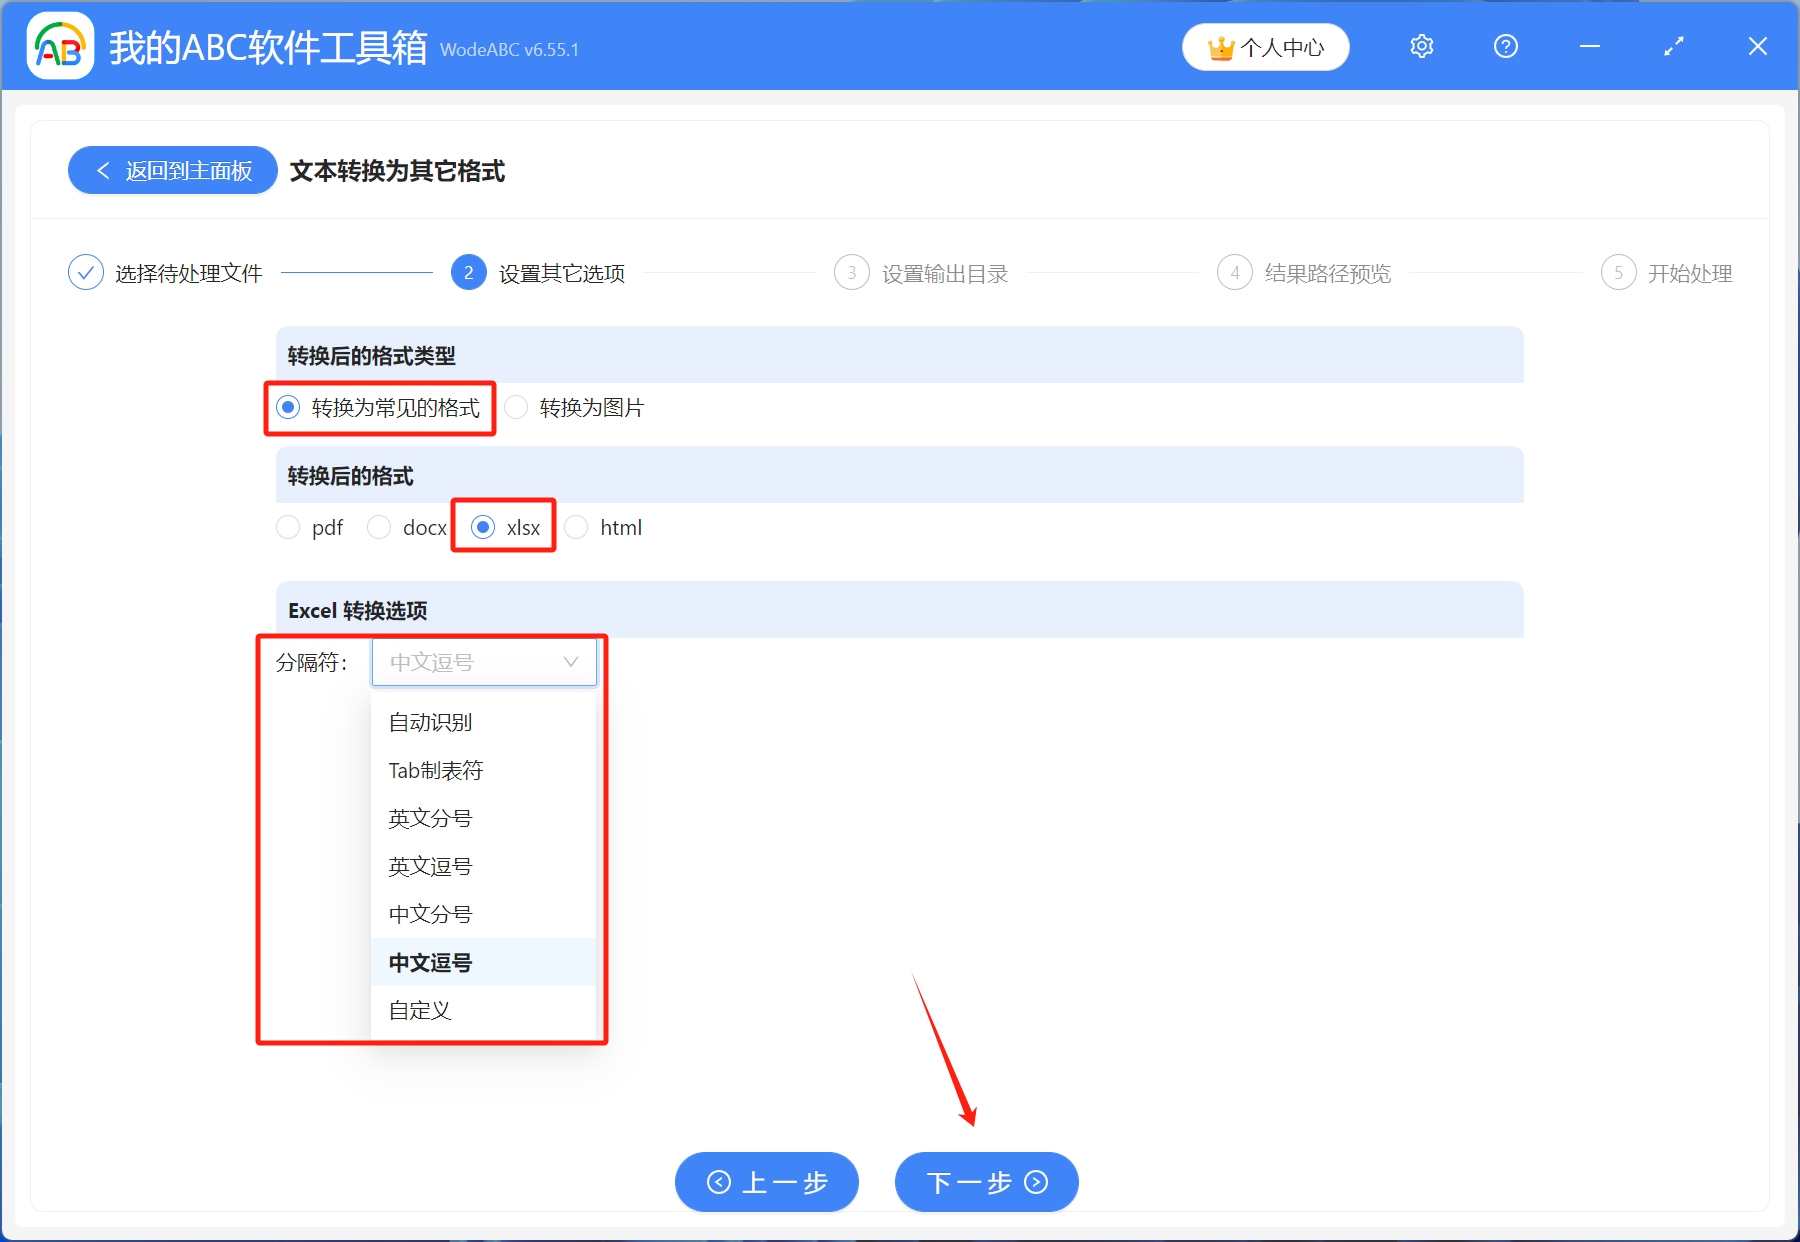
Task: Click the 设置输出目录 step label
Action: 944,272
